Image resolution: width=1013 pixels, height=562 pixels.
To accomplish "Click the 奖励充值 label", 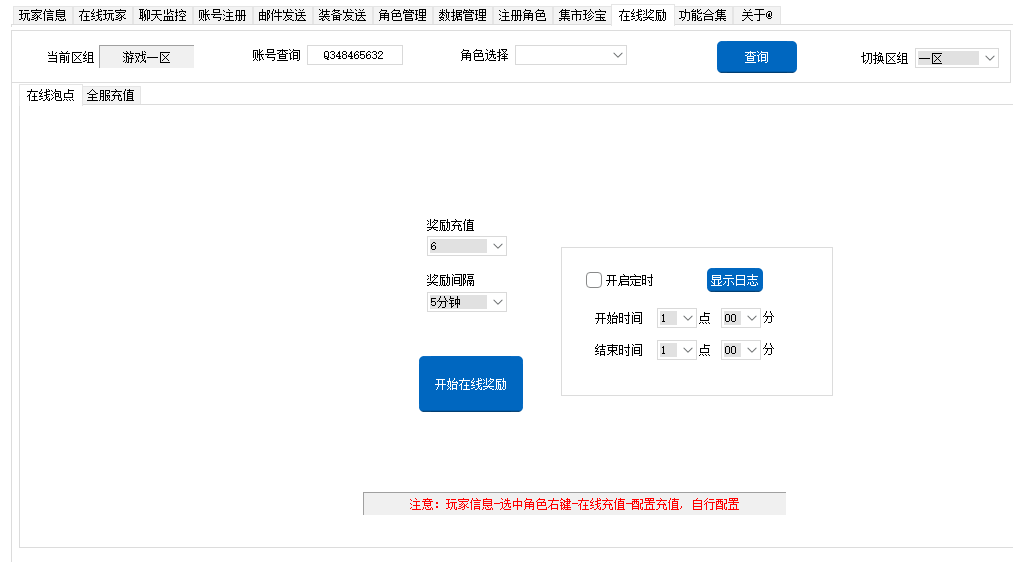I will [450, 225].
